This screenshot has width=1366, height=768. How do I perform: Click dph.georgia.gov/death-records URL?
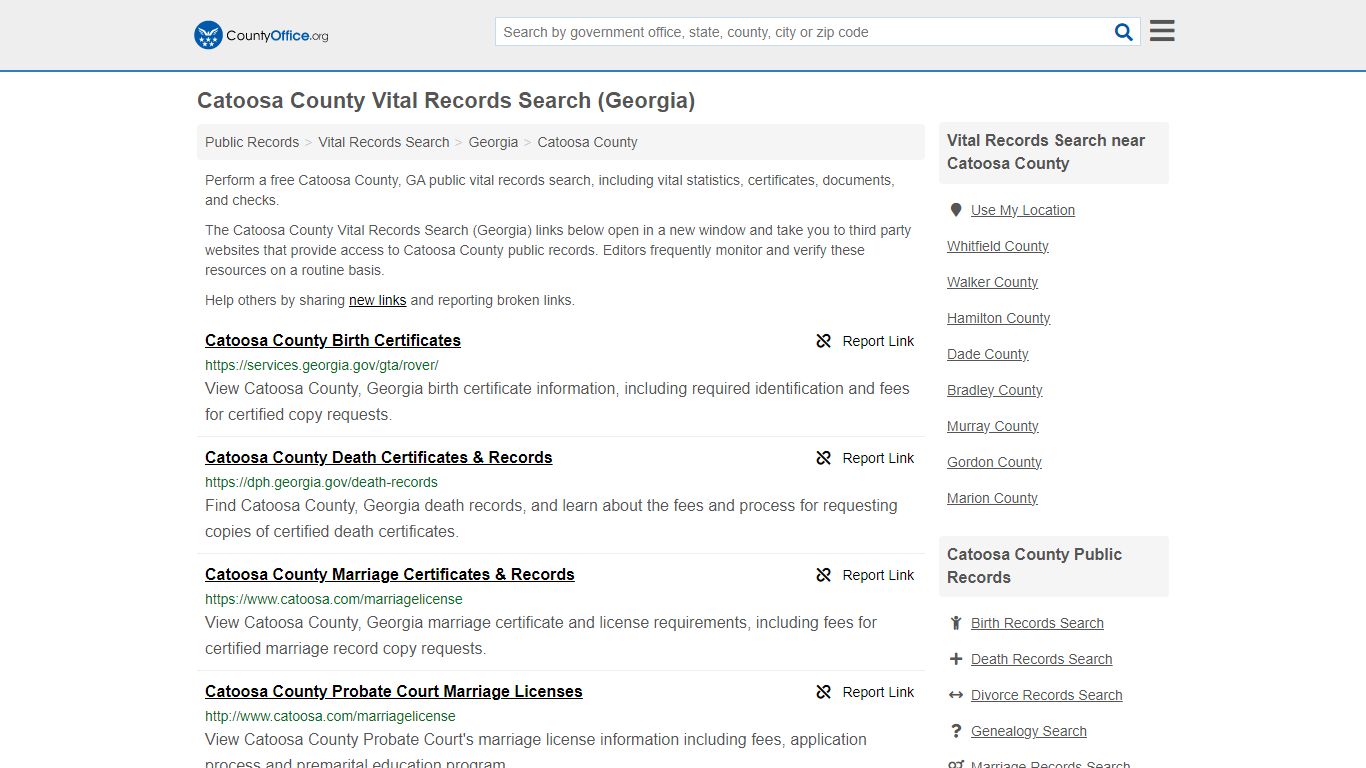click(x=321, y=482)
